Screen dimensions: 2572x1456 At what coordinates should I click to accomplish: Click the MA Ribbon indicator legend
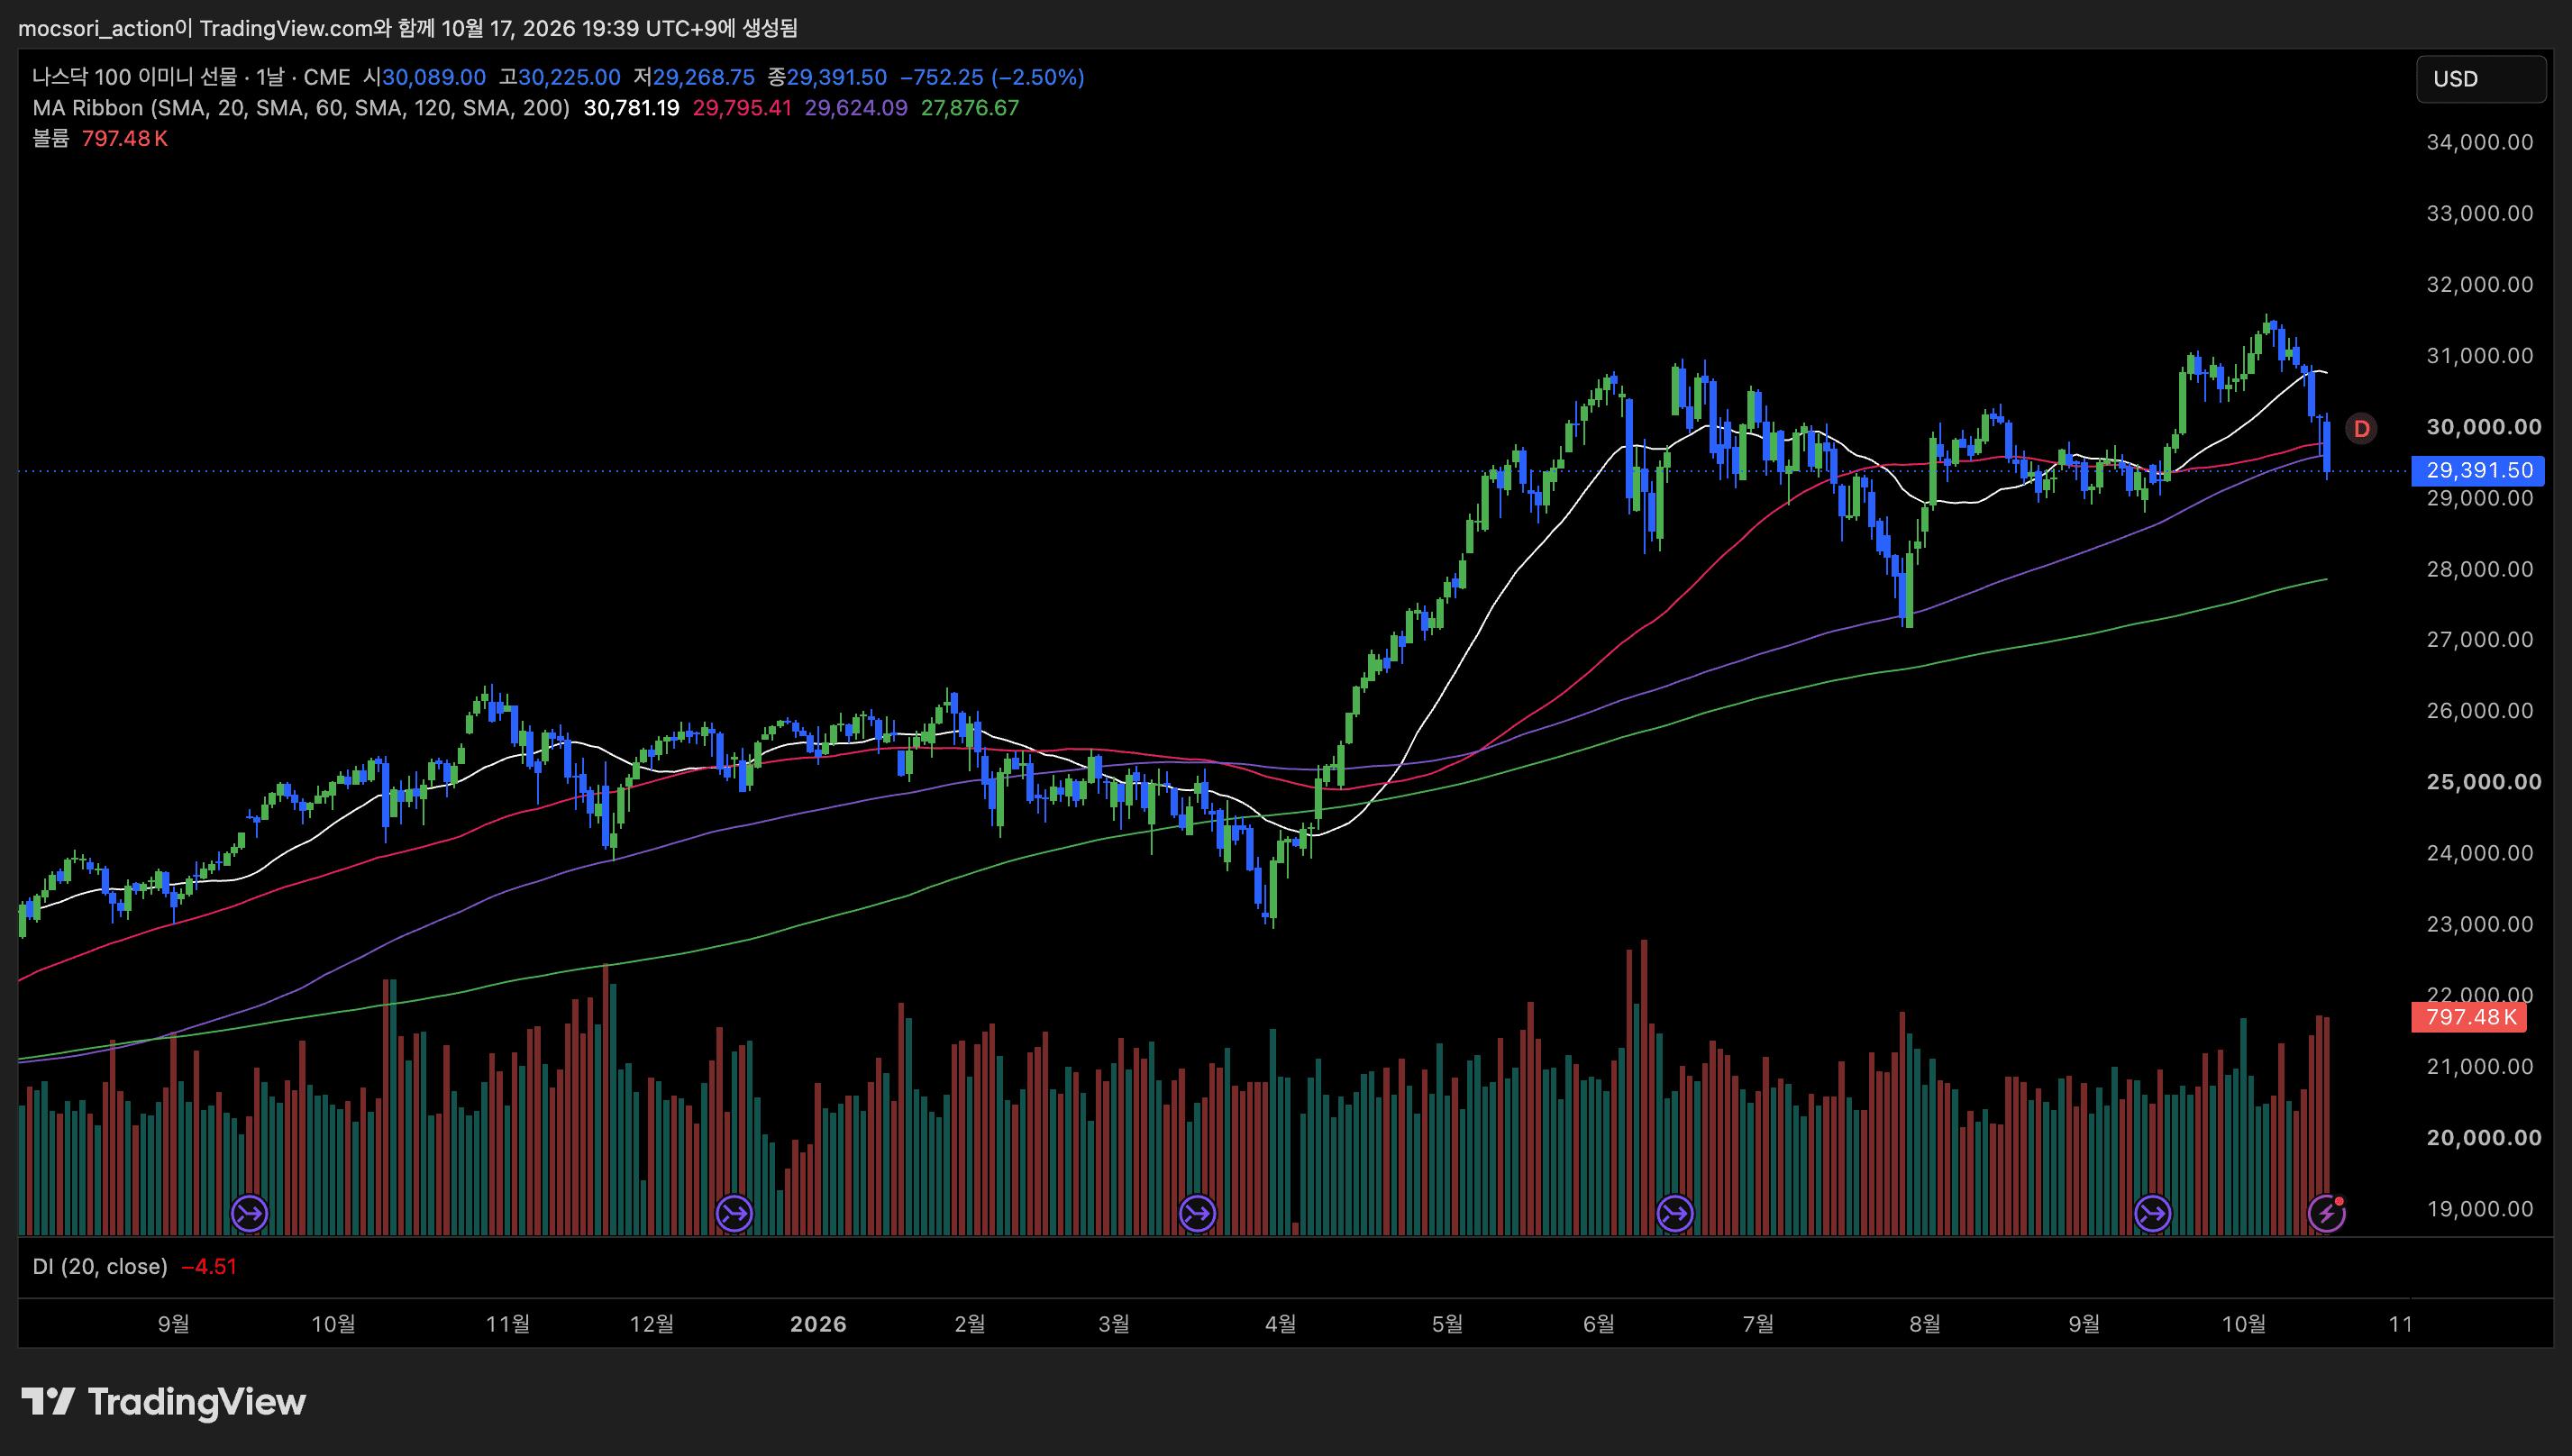tap(301, 108)
